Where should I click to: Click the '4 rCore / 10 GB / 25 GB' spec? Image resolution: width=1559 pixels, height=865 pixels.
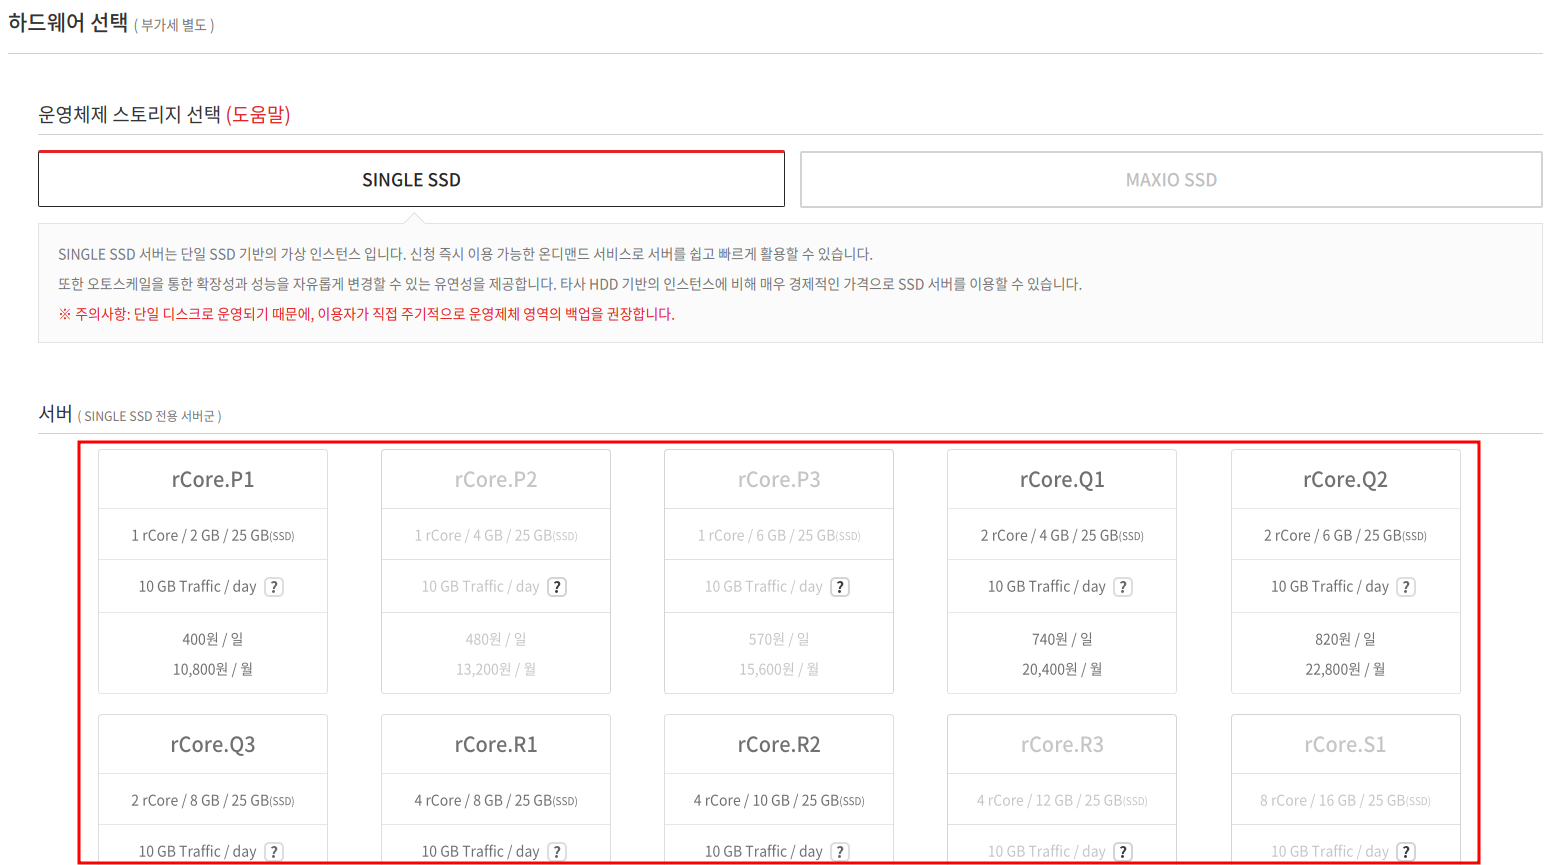[x=779, y=801]
